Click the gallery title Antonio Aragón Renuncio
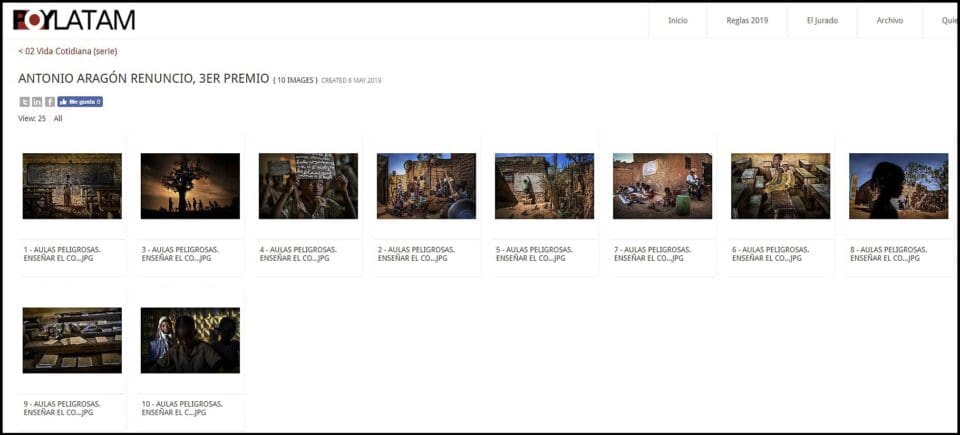The width and height of the screenshot is (960, 435). click(144, 78)
